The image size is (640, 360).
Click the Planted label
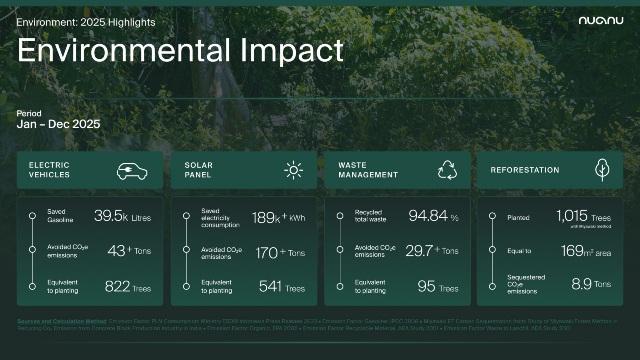coord(518,218)
